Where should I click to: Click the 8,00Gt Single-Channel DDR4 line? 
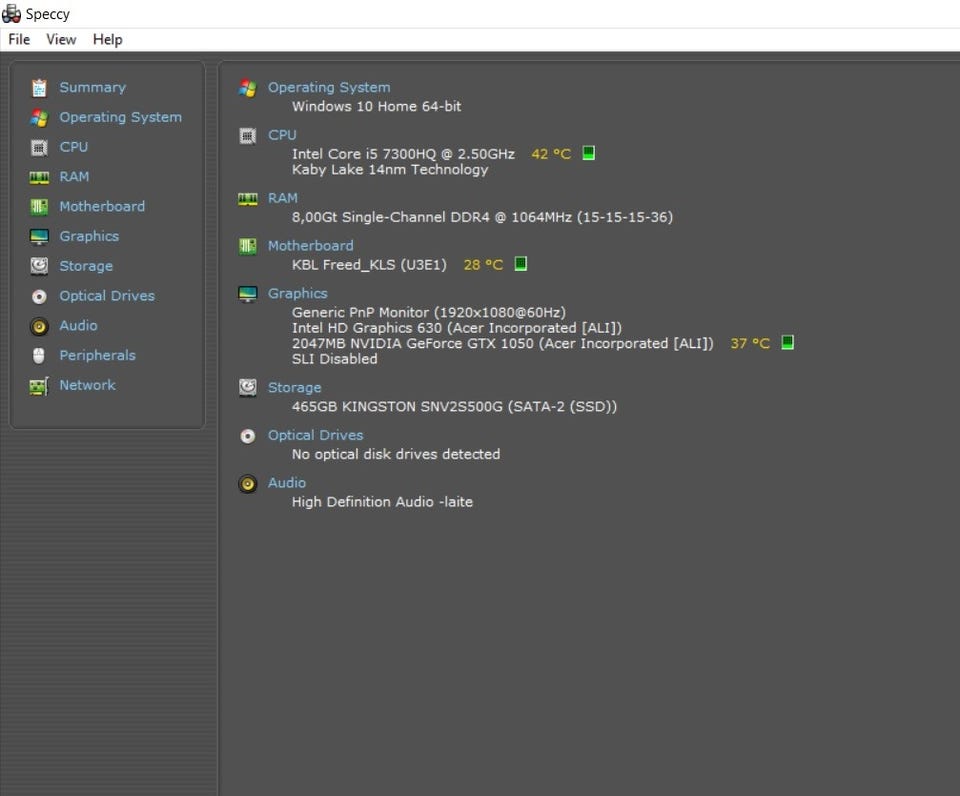[x=482, y=217]
